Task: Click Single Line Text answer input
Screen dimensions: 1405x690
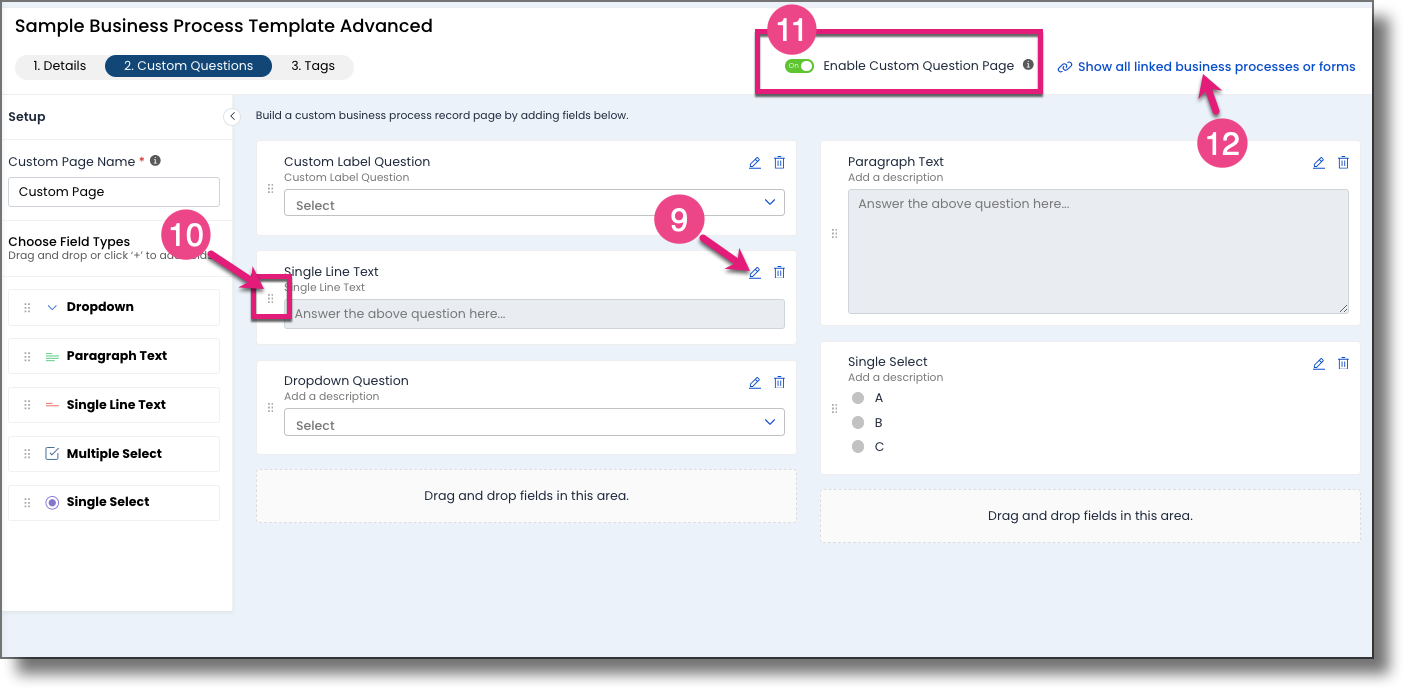Action: point(534,314)
